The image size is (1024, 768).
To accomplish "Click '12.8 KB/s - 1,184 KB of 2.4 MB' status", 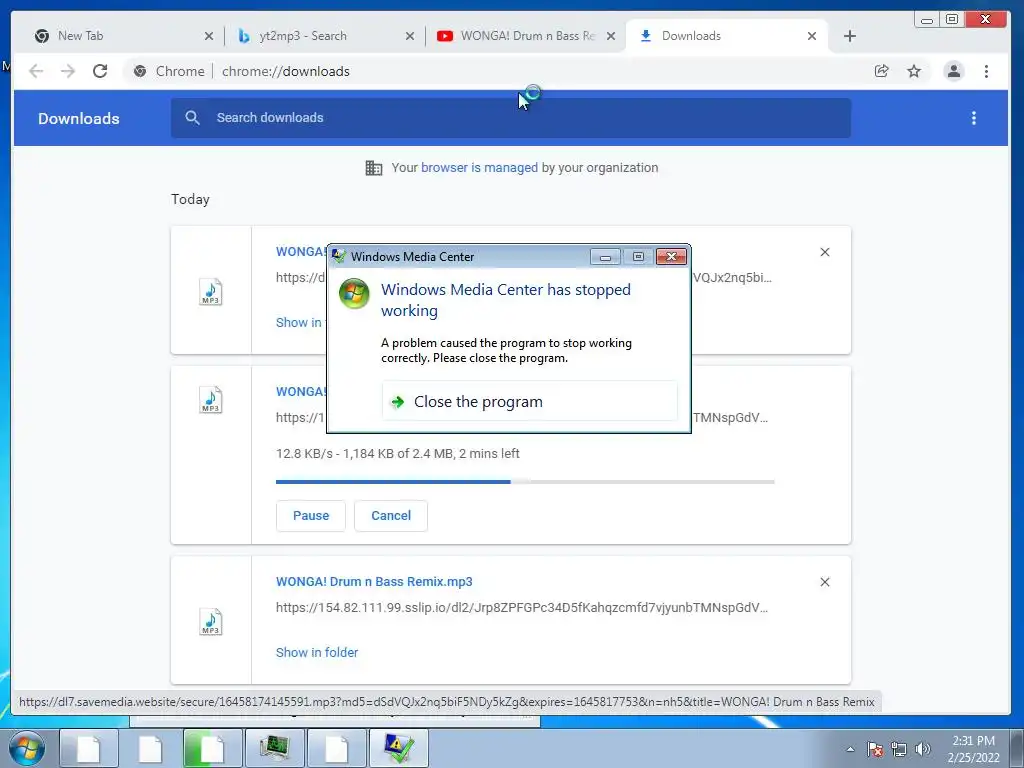I will coord(398,454).
